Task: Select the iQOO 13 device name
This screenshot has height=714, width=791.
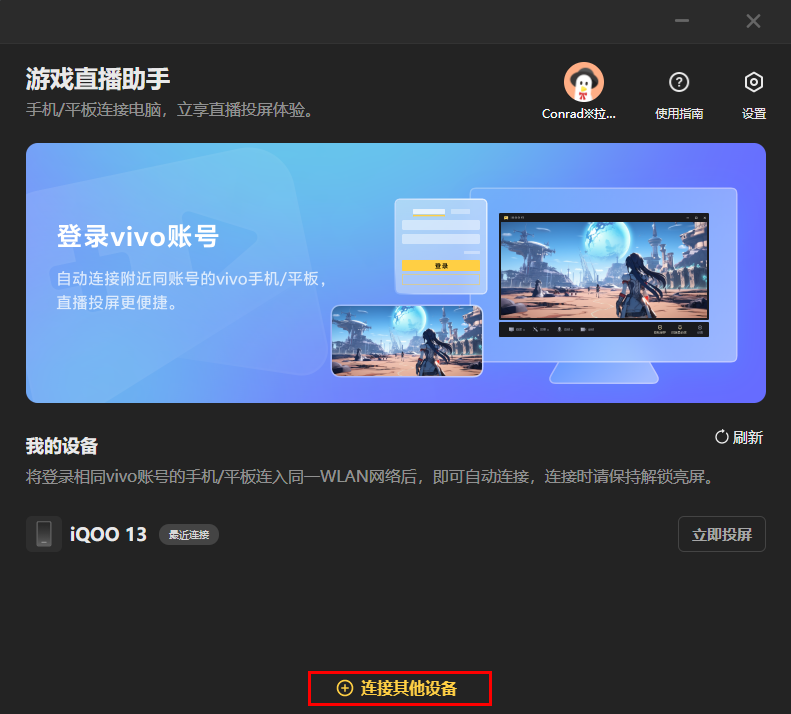Action: (x=108, y=534)
